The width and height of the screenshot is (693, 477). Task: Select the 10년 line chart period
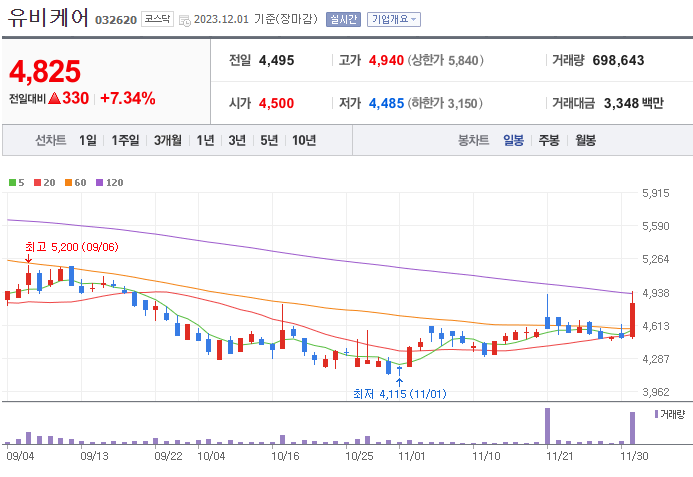304,141
